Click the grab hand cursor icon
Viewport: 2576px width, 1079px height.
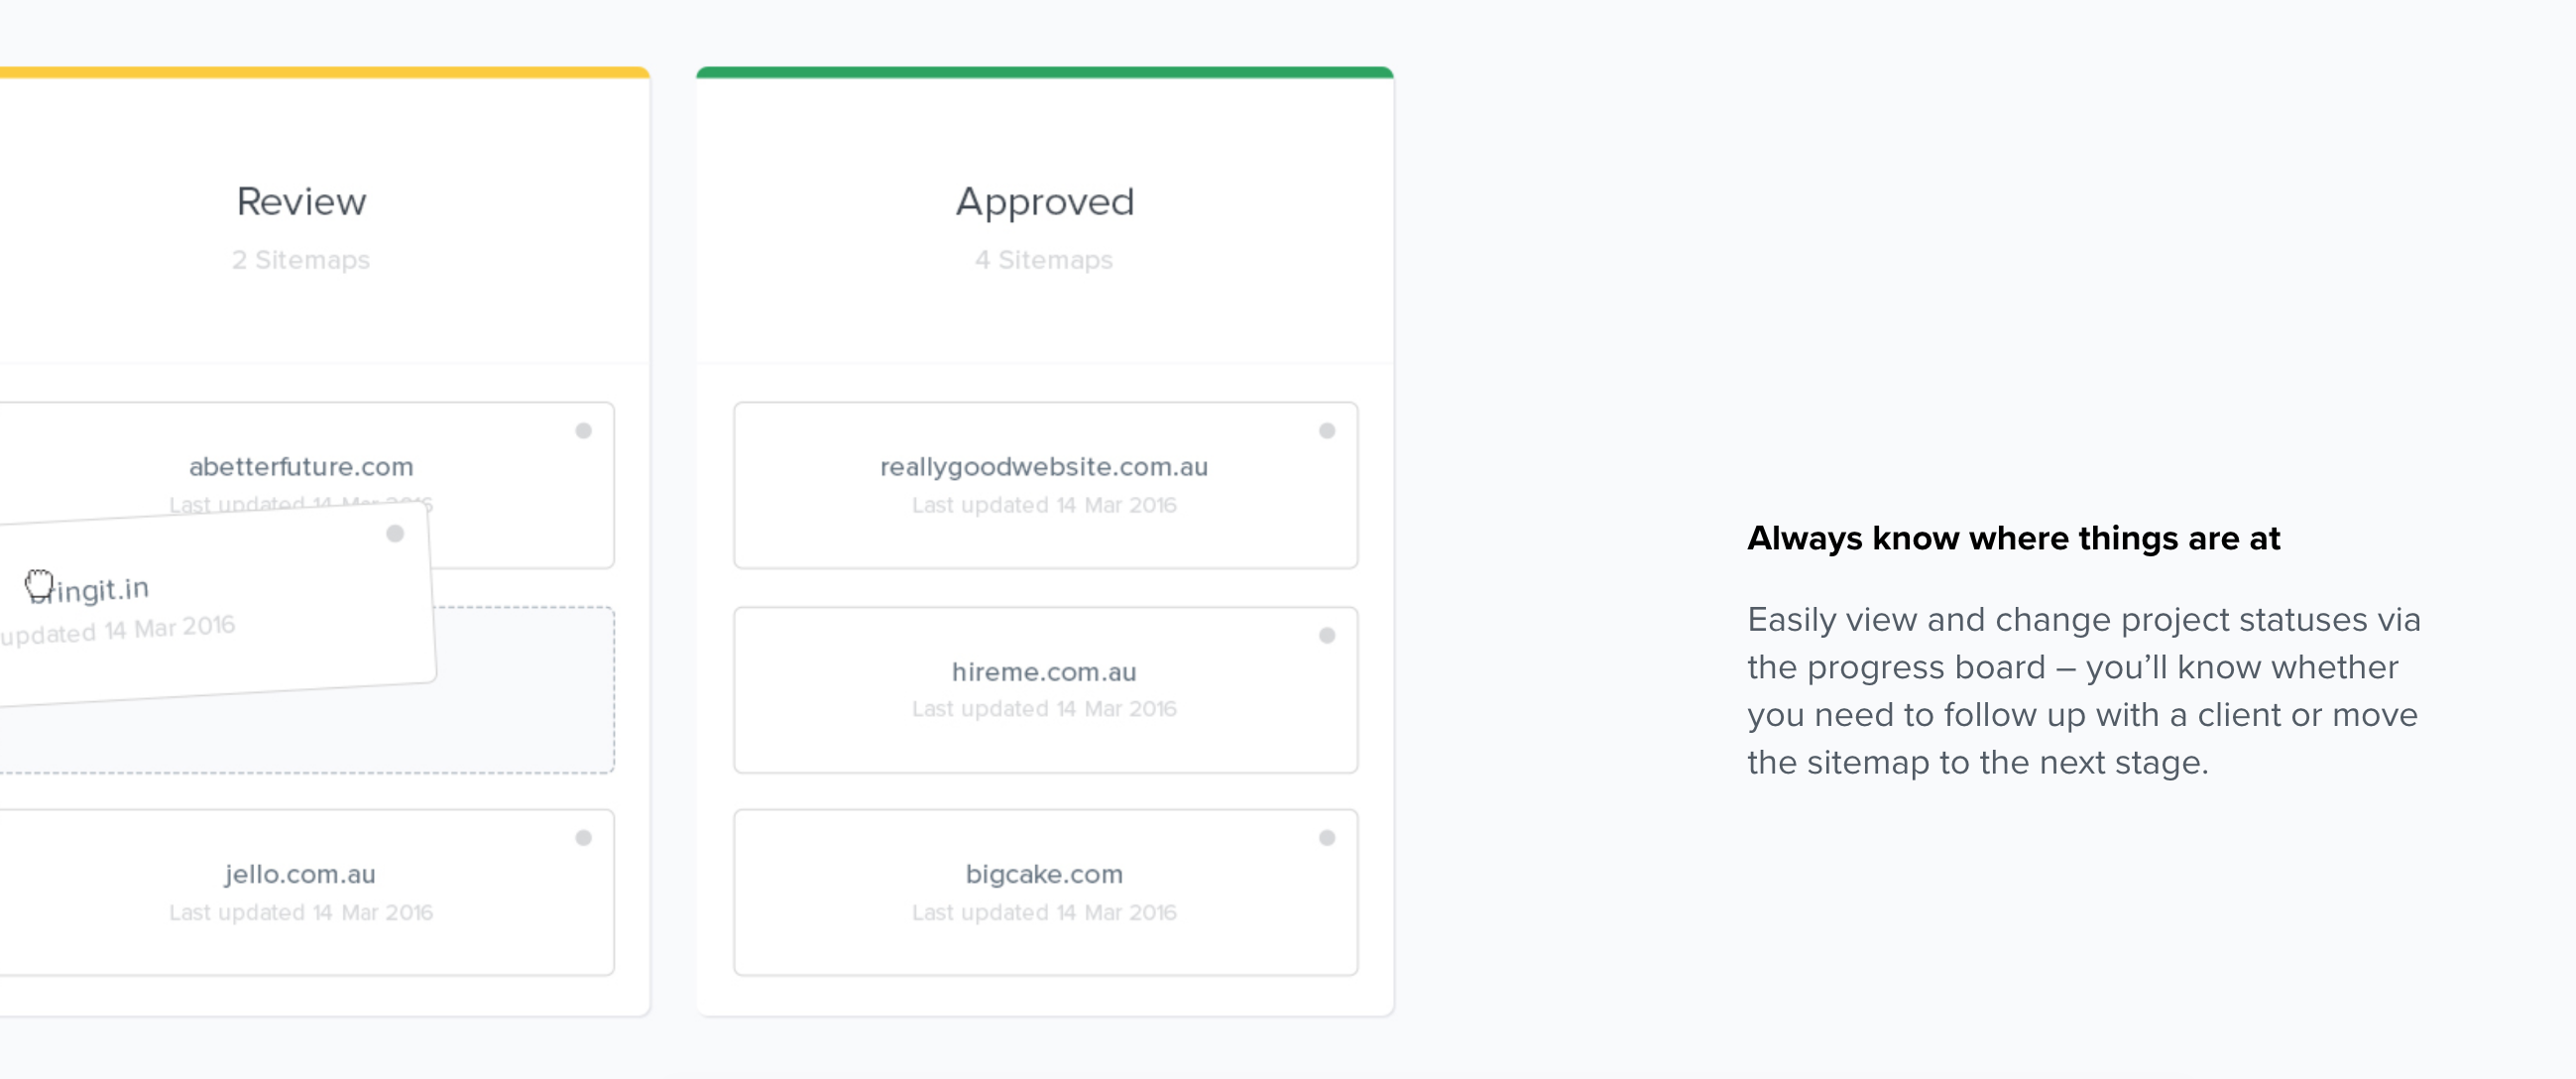(x=39, y=584)
